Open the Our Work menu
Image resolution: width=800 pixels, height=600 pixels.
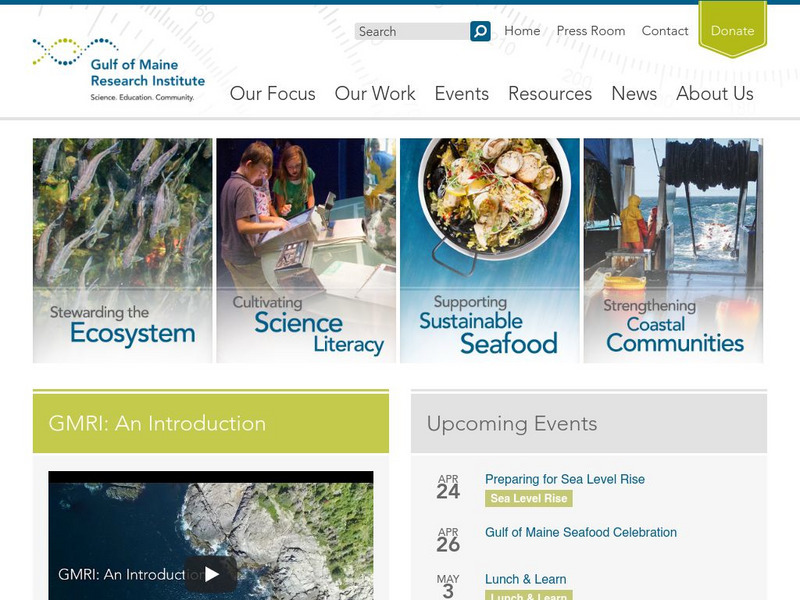coord(375,93)
